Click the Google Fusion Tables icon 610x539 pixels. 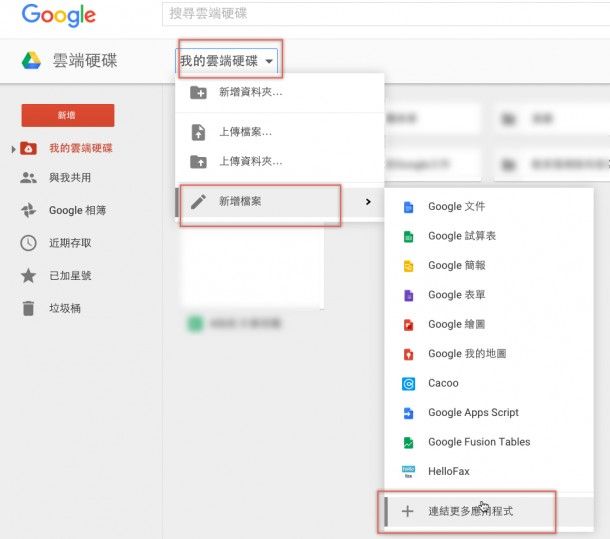(408, 442)
